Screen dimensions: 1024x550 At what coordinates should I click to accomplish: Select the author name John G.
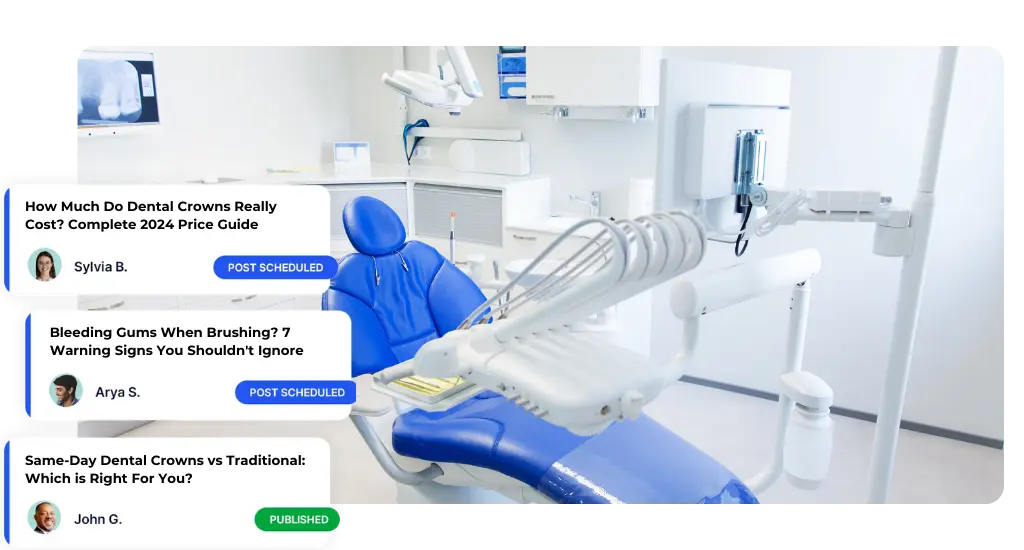[x=98, y=519]
